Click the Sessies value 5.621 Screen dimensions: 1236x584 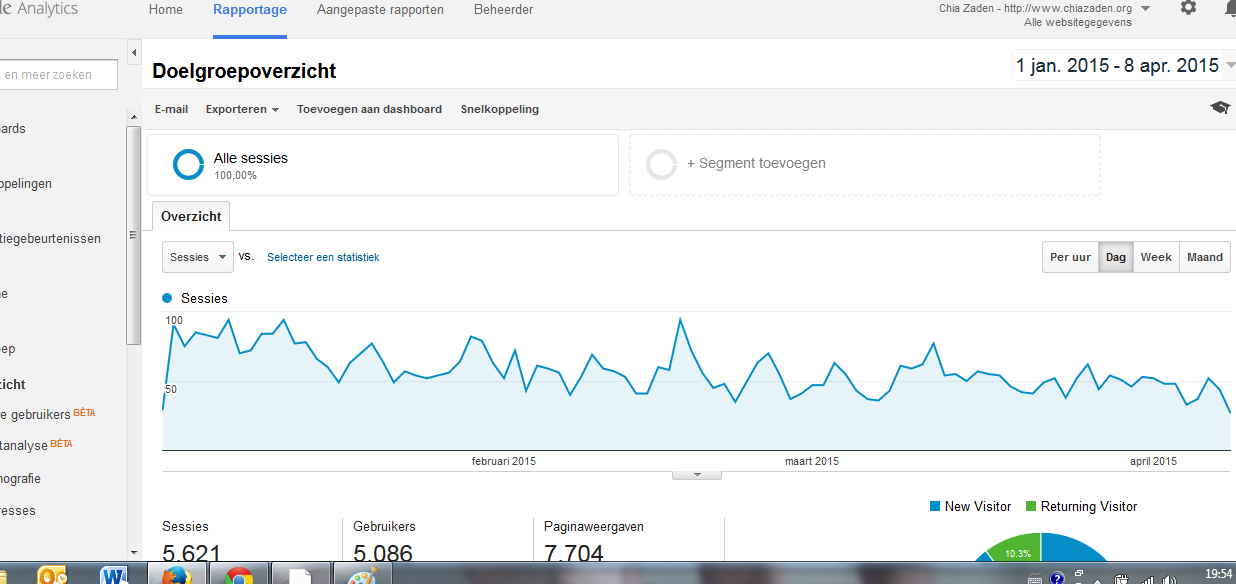coord(192,555)
